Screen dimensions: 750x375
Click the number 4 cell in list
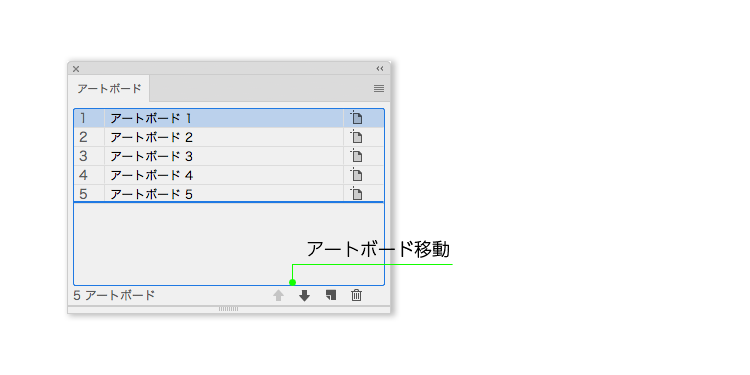(89, 176)
